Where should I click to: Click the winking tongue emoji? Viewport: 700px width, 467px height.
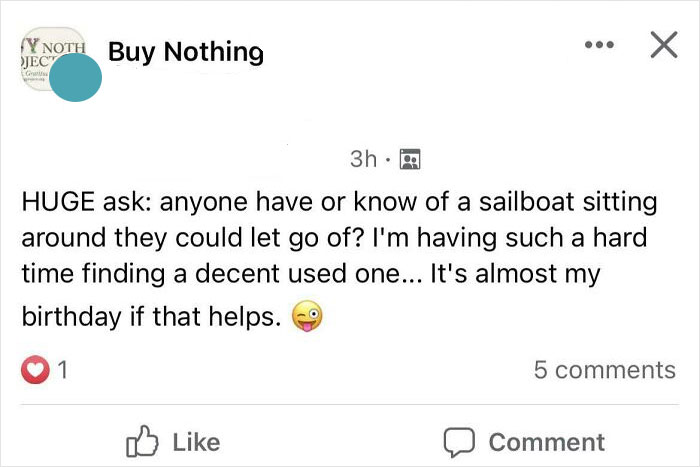(307, 316)
